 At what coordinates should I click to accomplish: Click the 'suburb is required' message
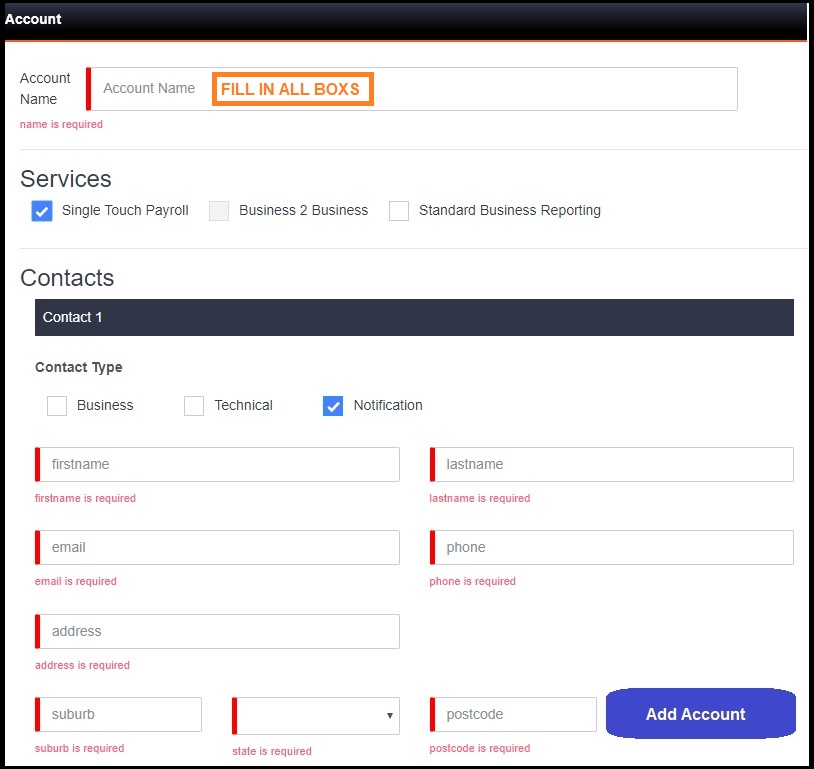pos(79,748)
